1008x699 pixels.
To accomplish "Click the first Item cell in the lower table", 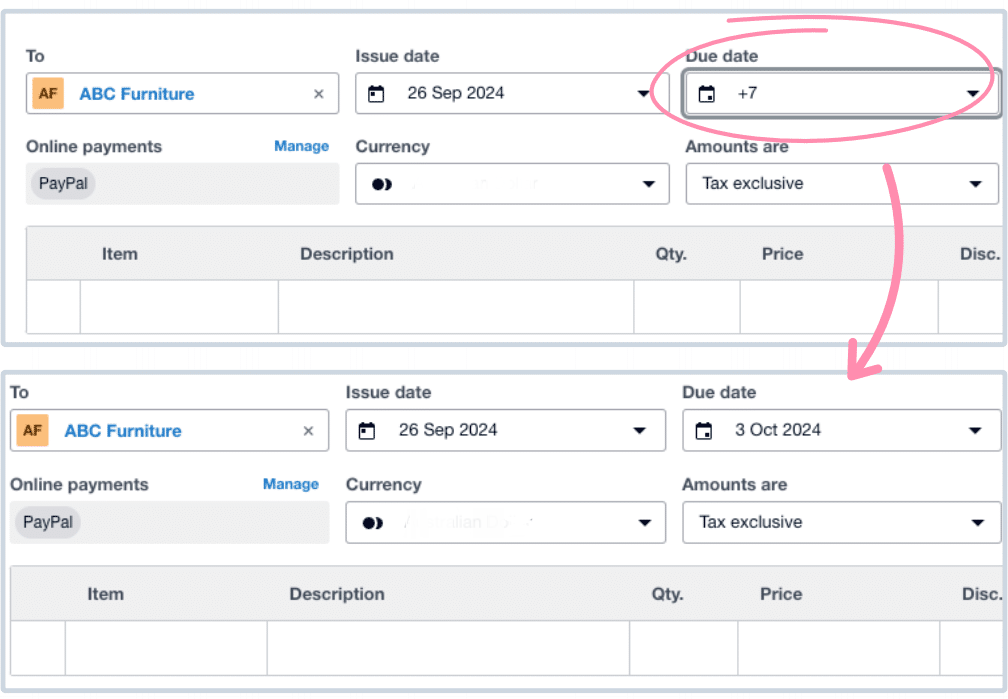I will (165, 648).
